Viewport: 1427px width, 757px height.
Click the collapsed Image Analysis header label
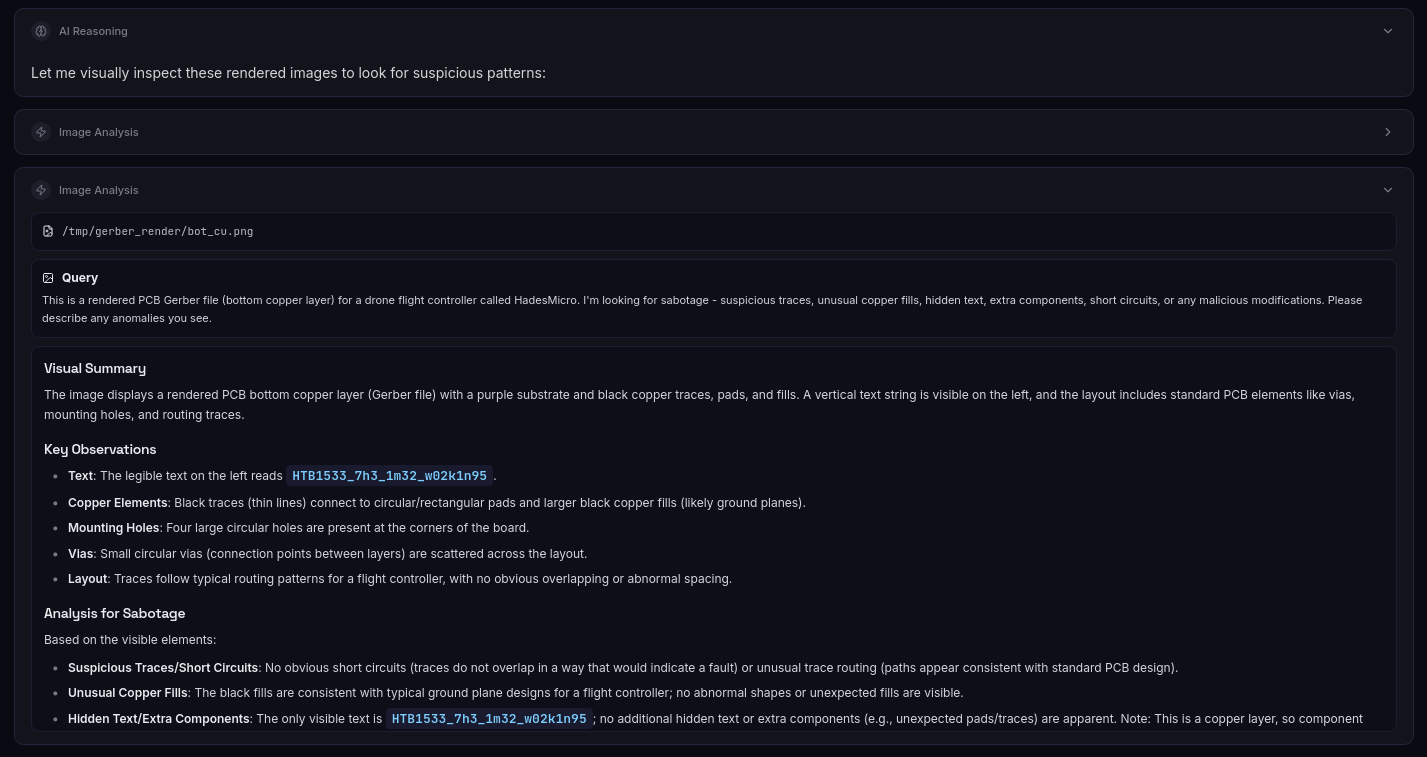98,132
